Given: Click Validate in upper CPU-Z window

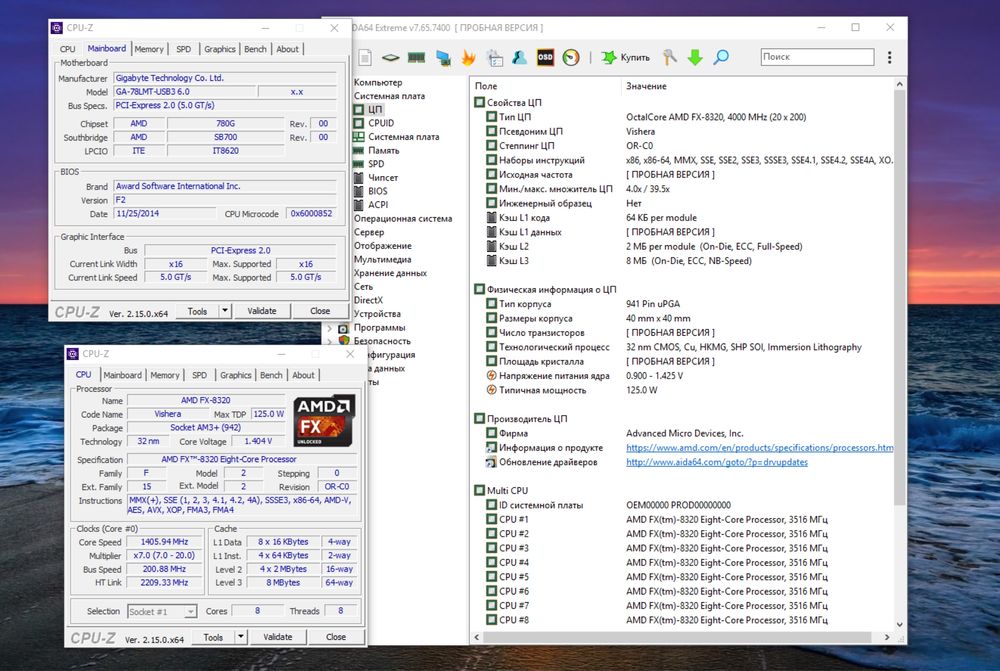Looking at the screenshot, I should [x=261, y=311].
